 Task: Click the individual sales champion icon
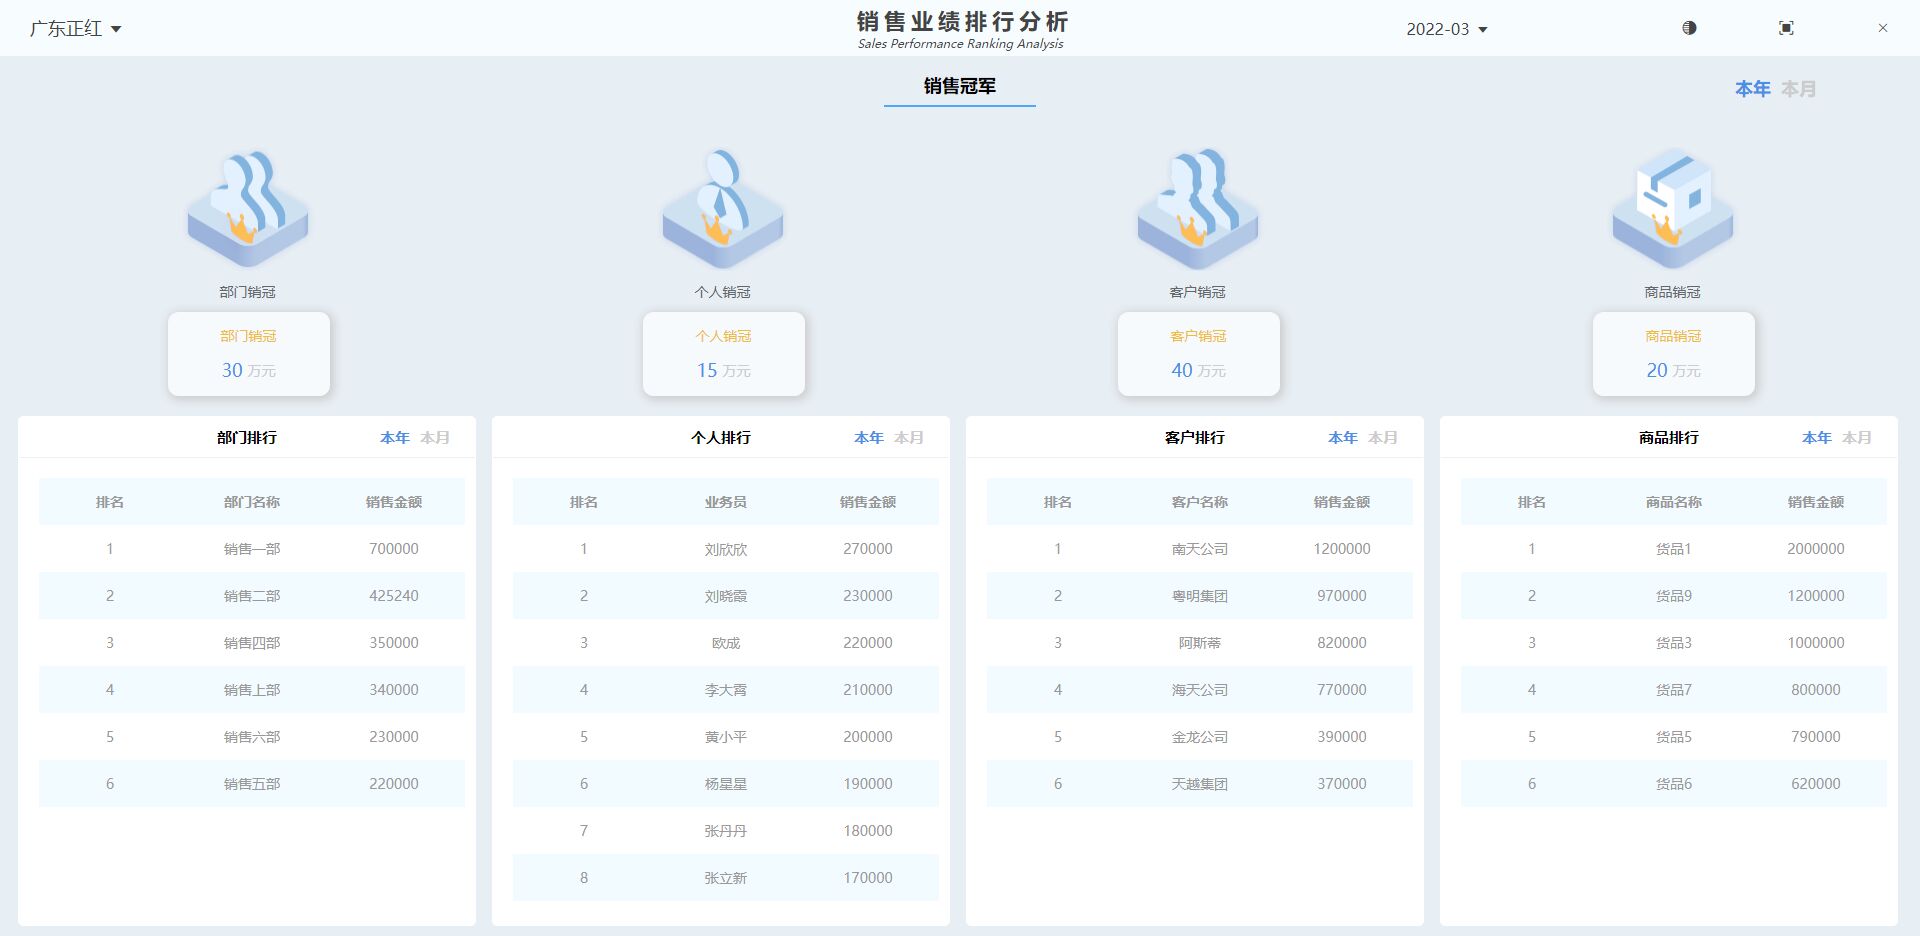click(x=722, y=210)
